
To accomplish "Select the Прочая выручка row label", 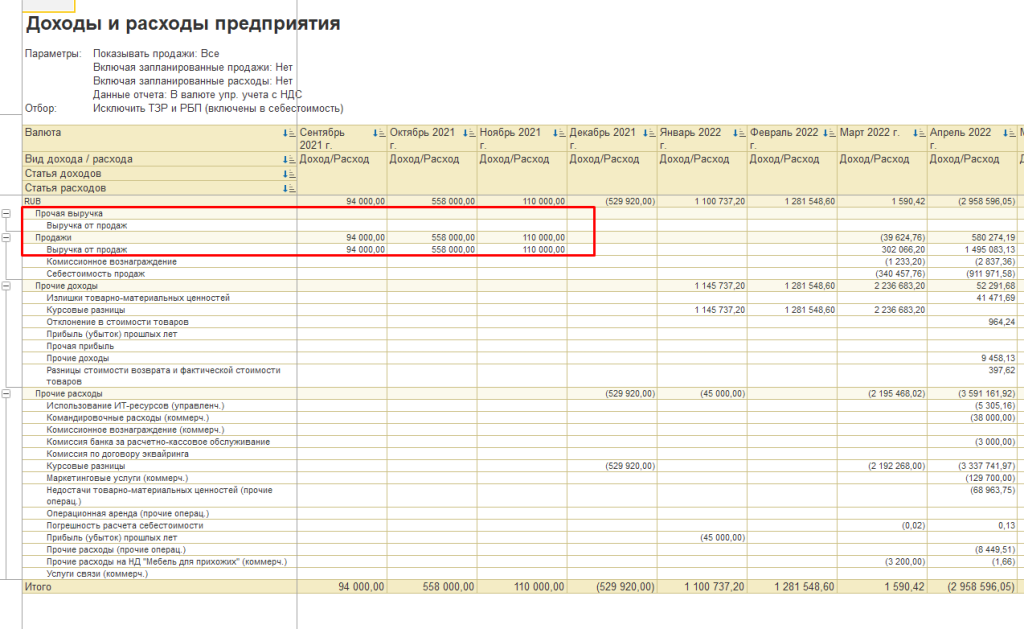I will 69,214.
